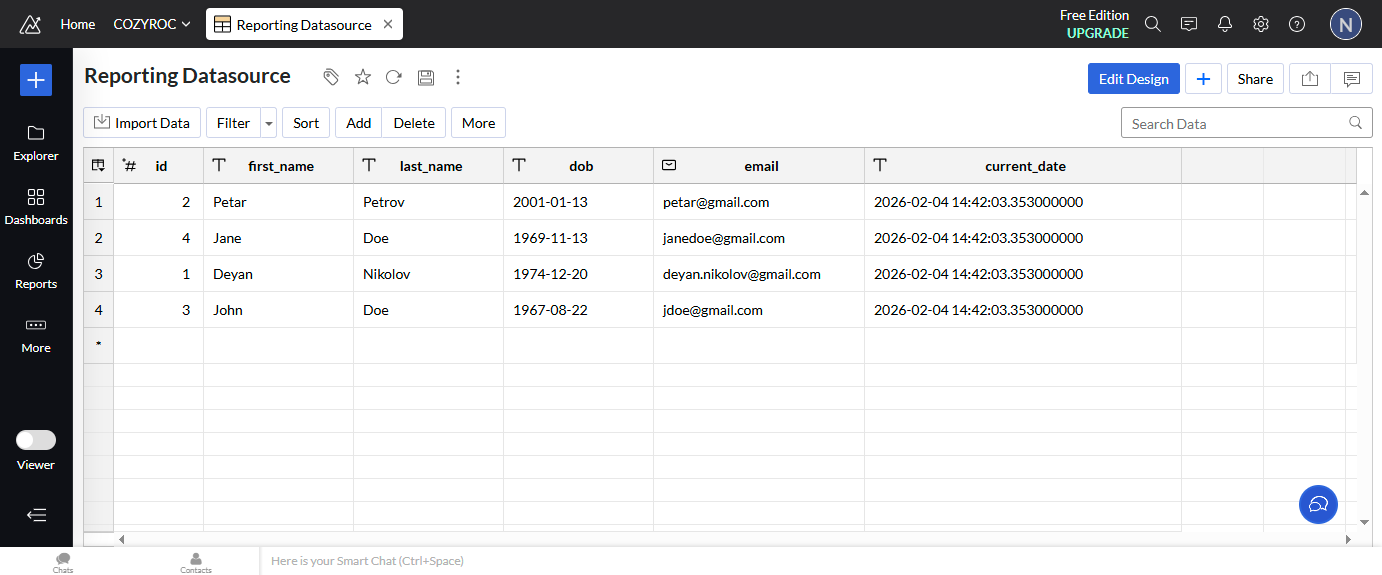Open Dashboards in the left sidebar
Image resolution: width=1382 pixels, height=575 pixels.
click(x=36, y=206)
